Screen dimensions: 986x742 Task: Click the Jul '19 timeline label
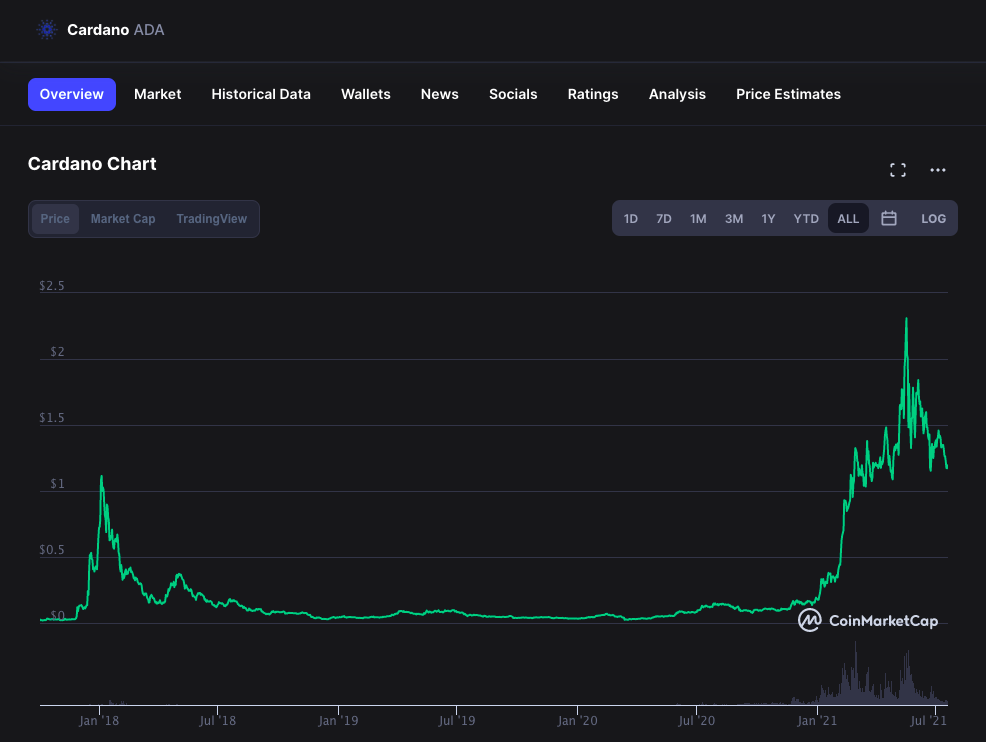[457, 721]
